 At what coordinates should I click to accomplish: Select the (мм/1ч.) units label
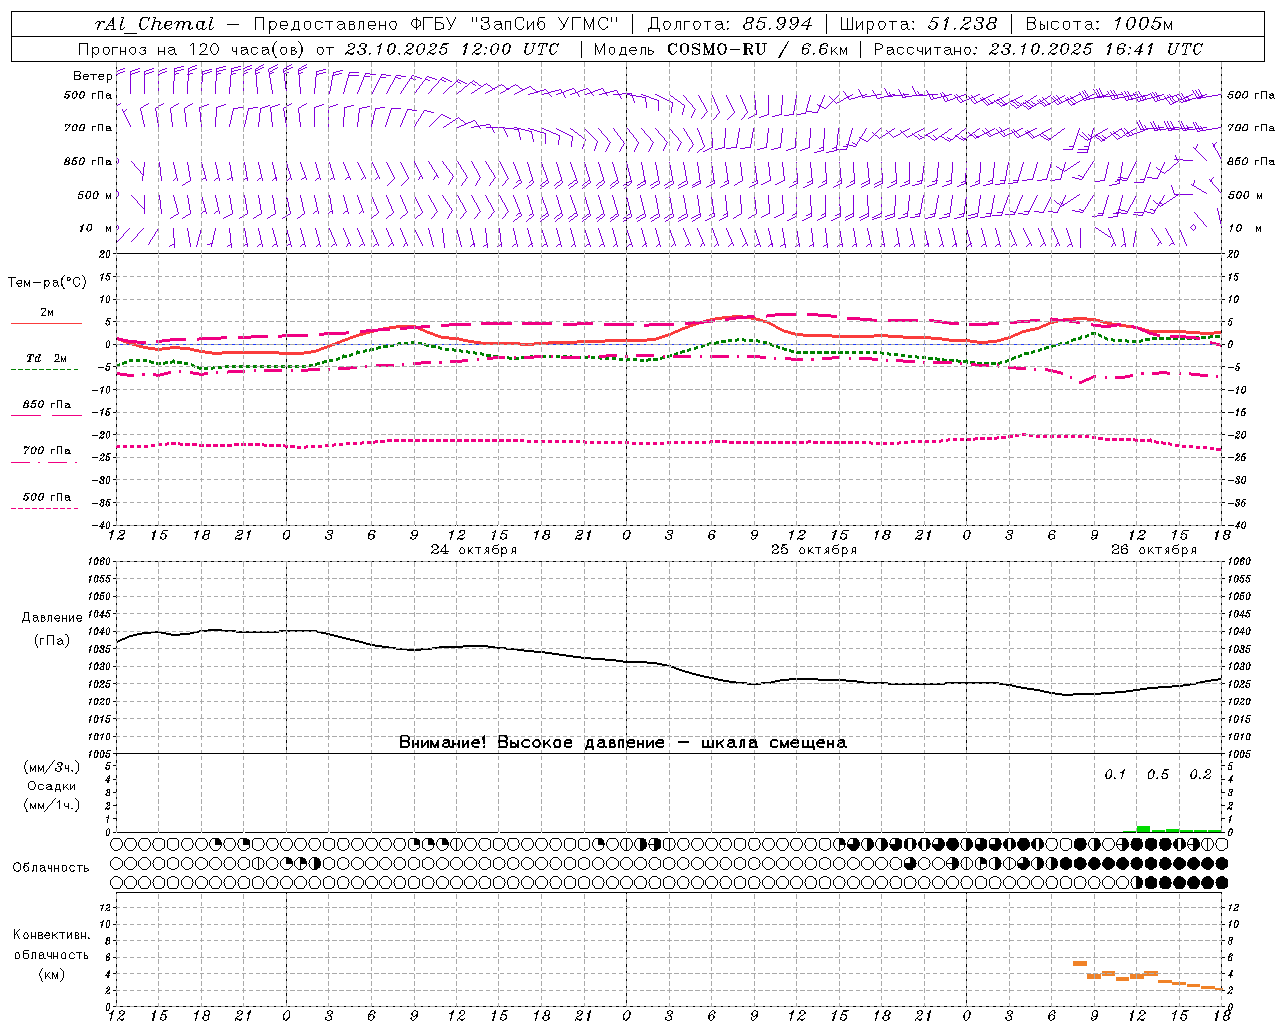52,805
